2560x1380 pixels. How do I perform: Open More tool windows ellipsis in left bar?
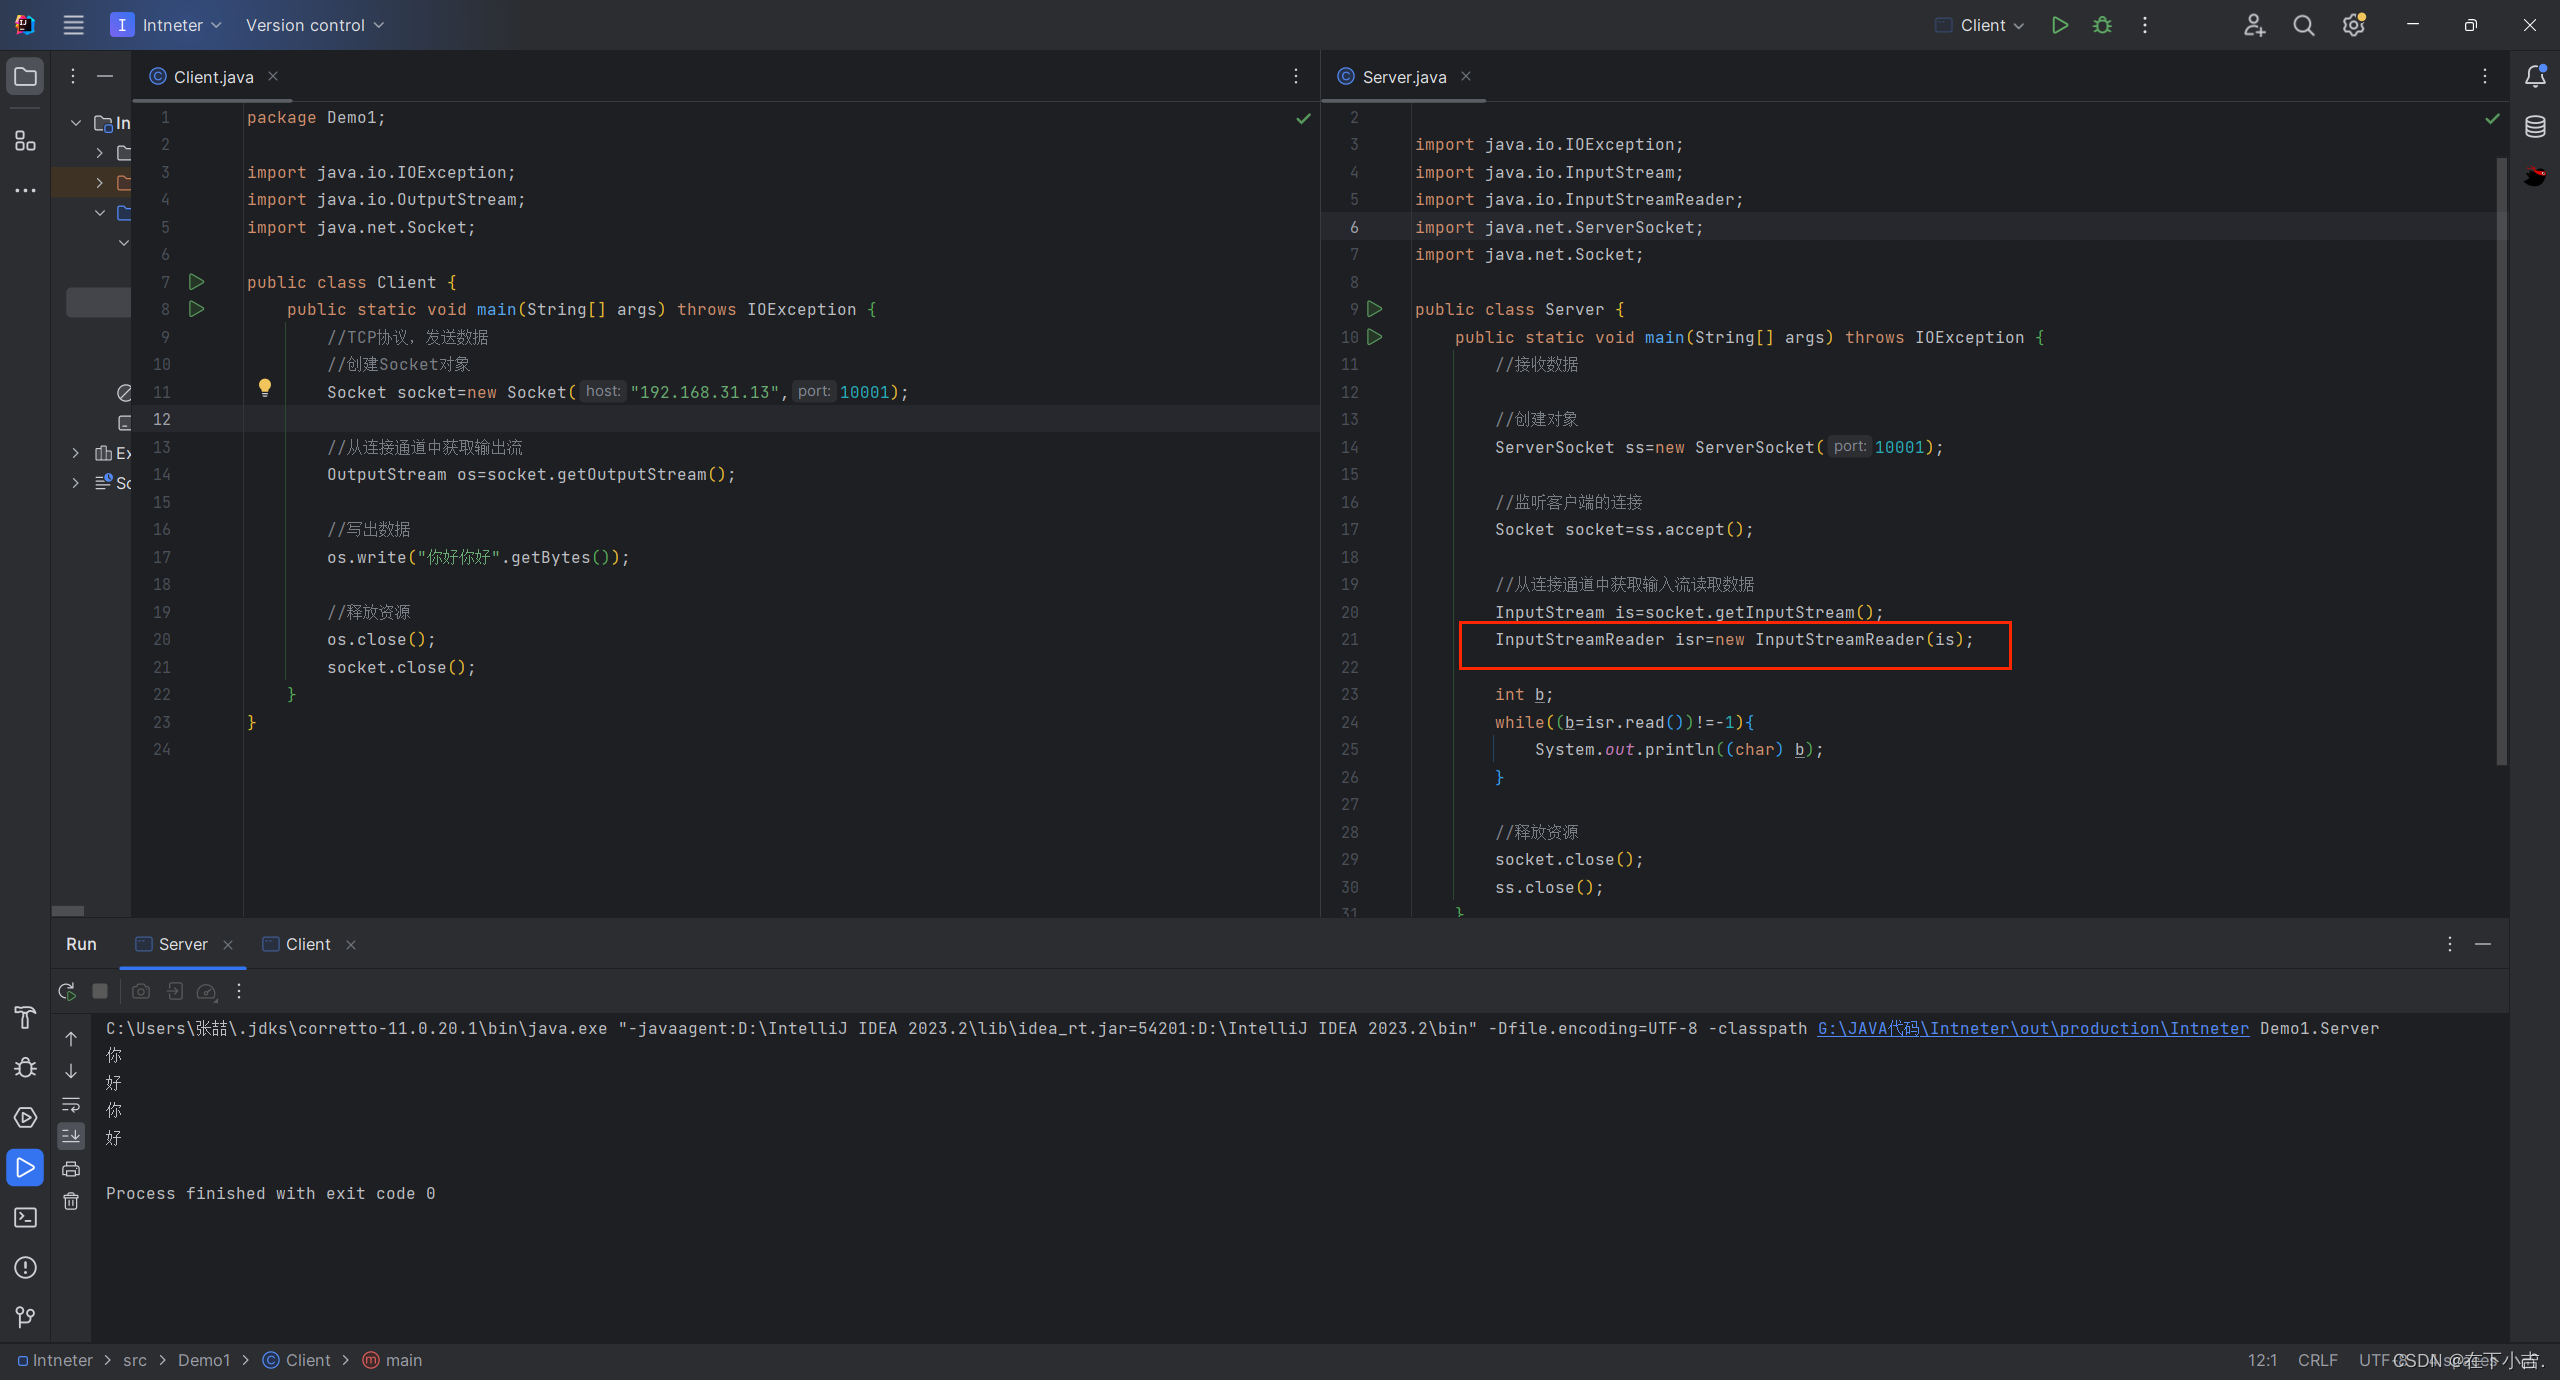click(25, 190)
